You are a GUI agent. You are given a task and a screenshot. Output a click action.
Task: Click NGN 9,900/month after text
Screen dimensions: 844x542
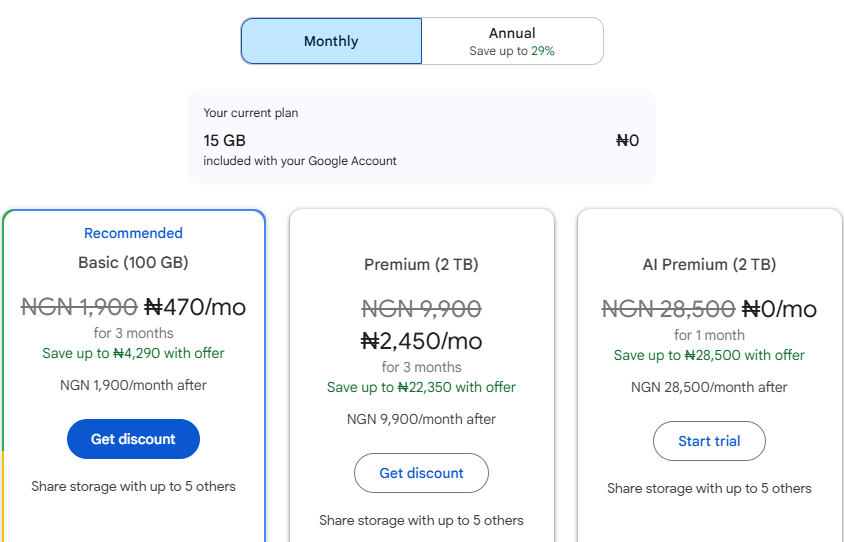(x=421, y=419)
